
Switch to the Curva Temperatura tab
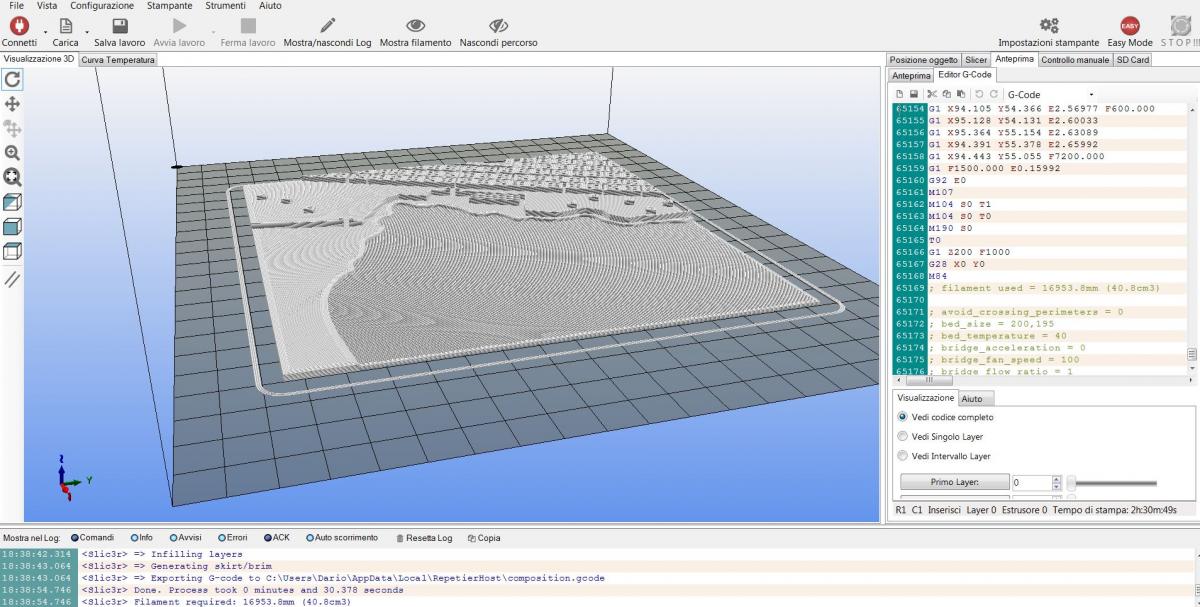pyautogui.click(x=118, y=60)
